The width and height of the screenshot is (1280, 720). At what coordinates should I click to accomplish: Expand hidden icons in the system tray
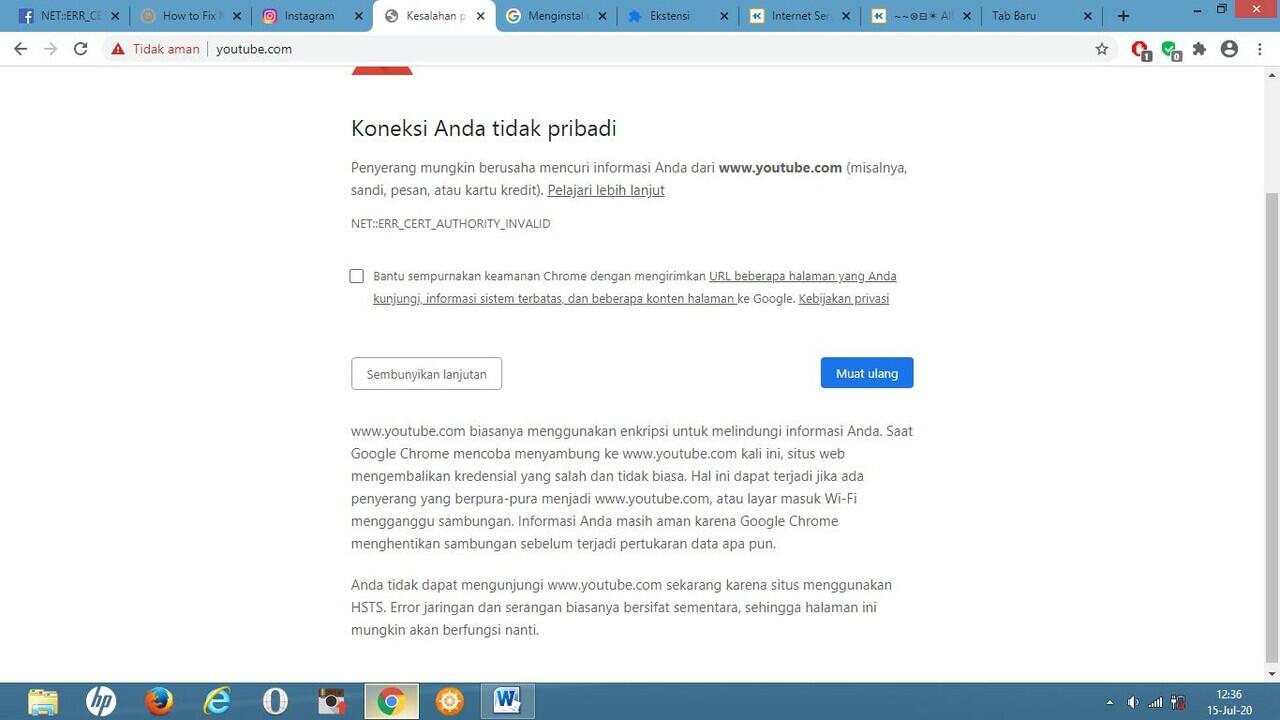pos(1109,702)
